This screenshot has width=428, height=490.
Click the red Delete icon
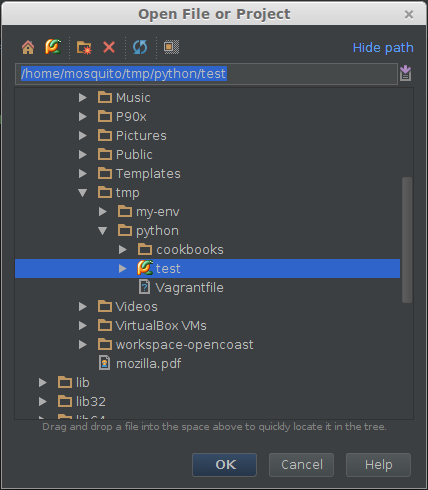pos(109,47)
